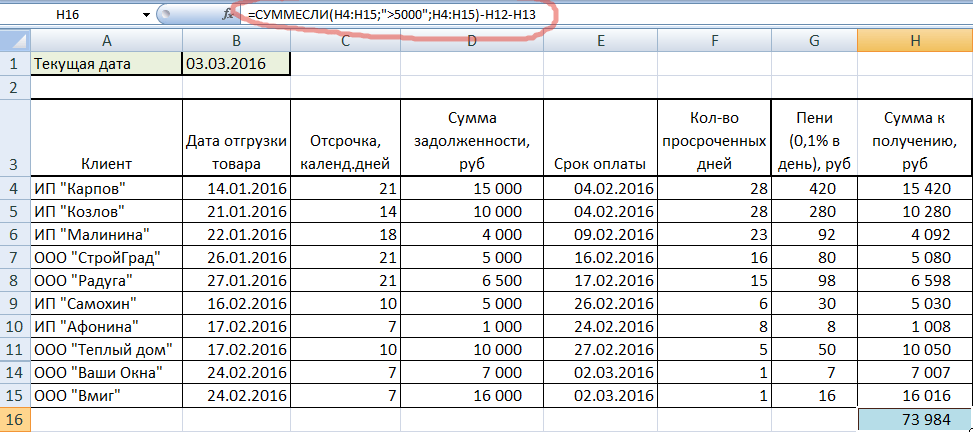973x432 pixels.
Task: Select column B header
Action: click(236, 42)
